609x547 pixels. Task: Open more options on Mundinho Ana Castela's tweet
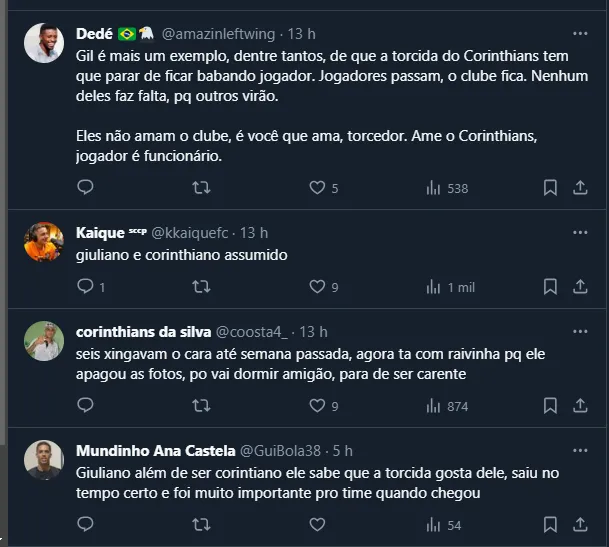[x=580, y=451]
